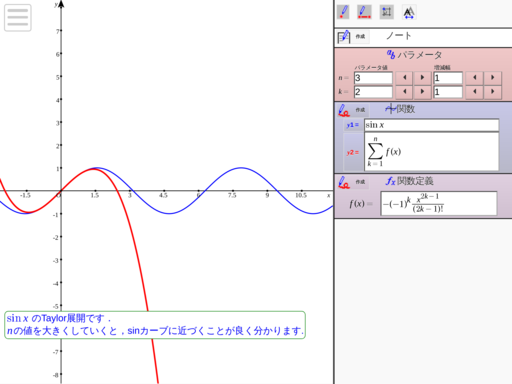This screenshot has width=512, height=384.
Task: Click the k step size field
Action: [448, 92]
